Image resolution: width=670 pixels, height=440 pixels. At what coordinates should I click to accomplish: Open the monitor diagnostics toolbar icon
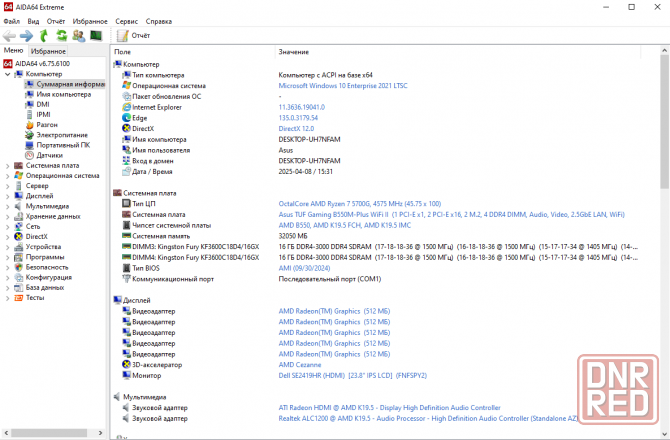pyautogui.click(x=96, y=36)
